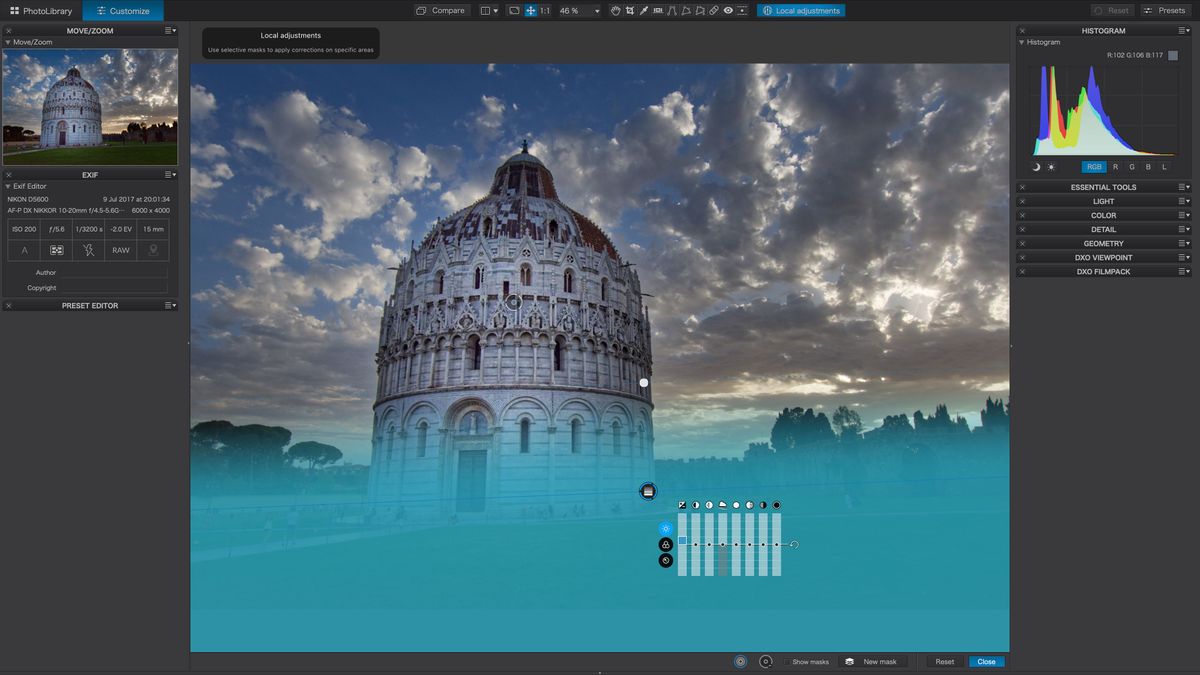Collapse the Exif Editor disclosure triangle
This screenshot has width=1200, height=675.
point(8,186)
